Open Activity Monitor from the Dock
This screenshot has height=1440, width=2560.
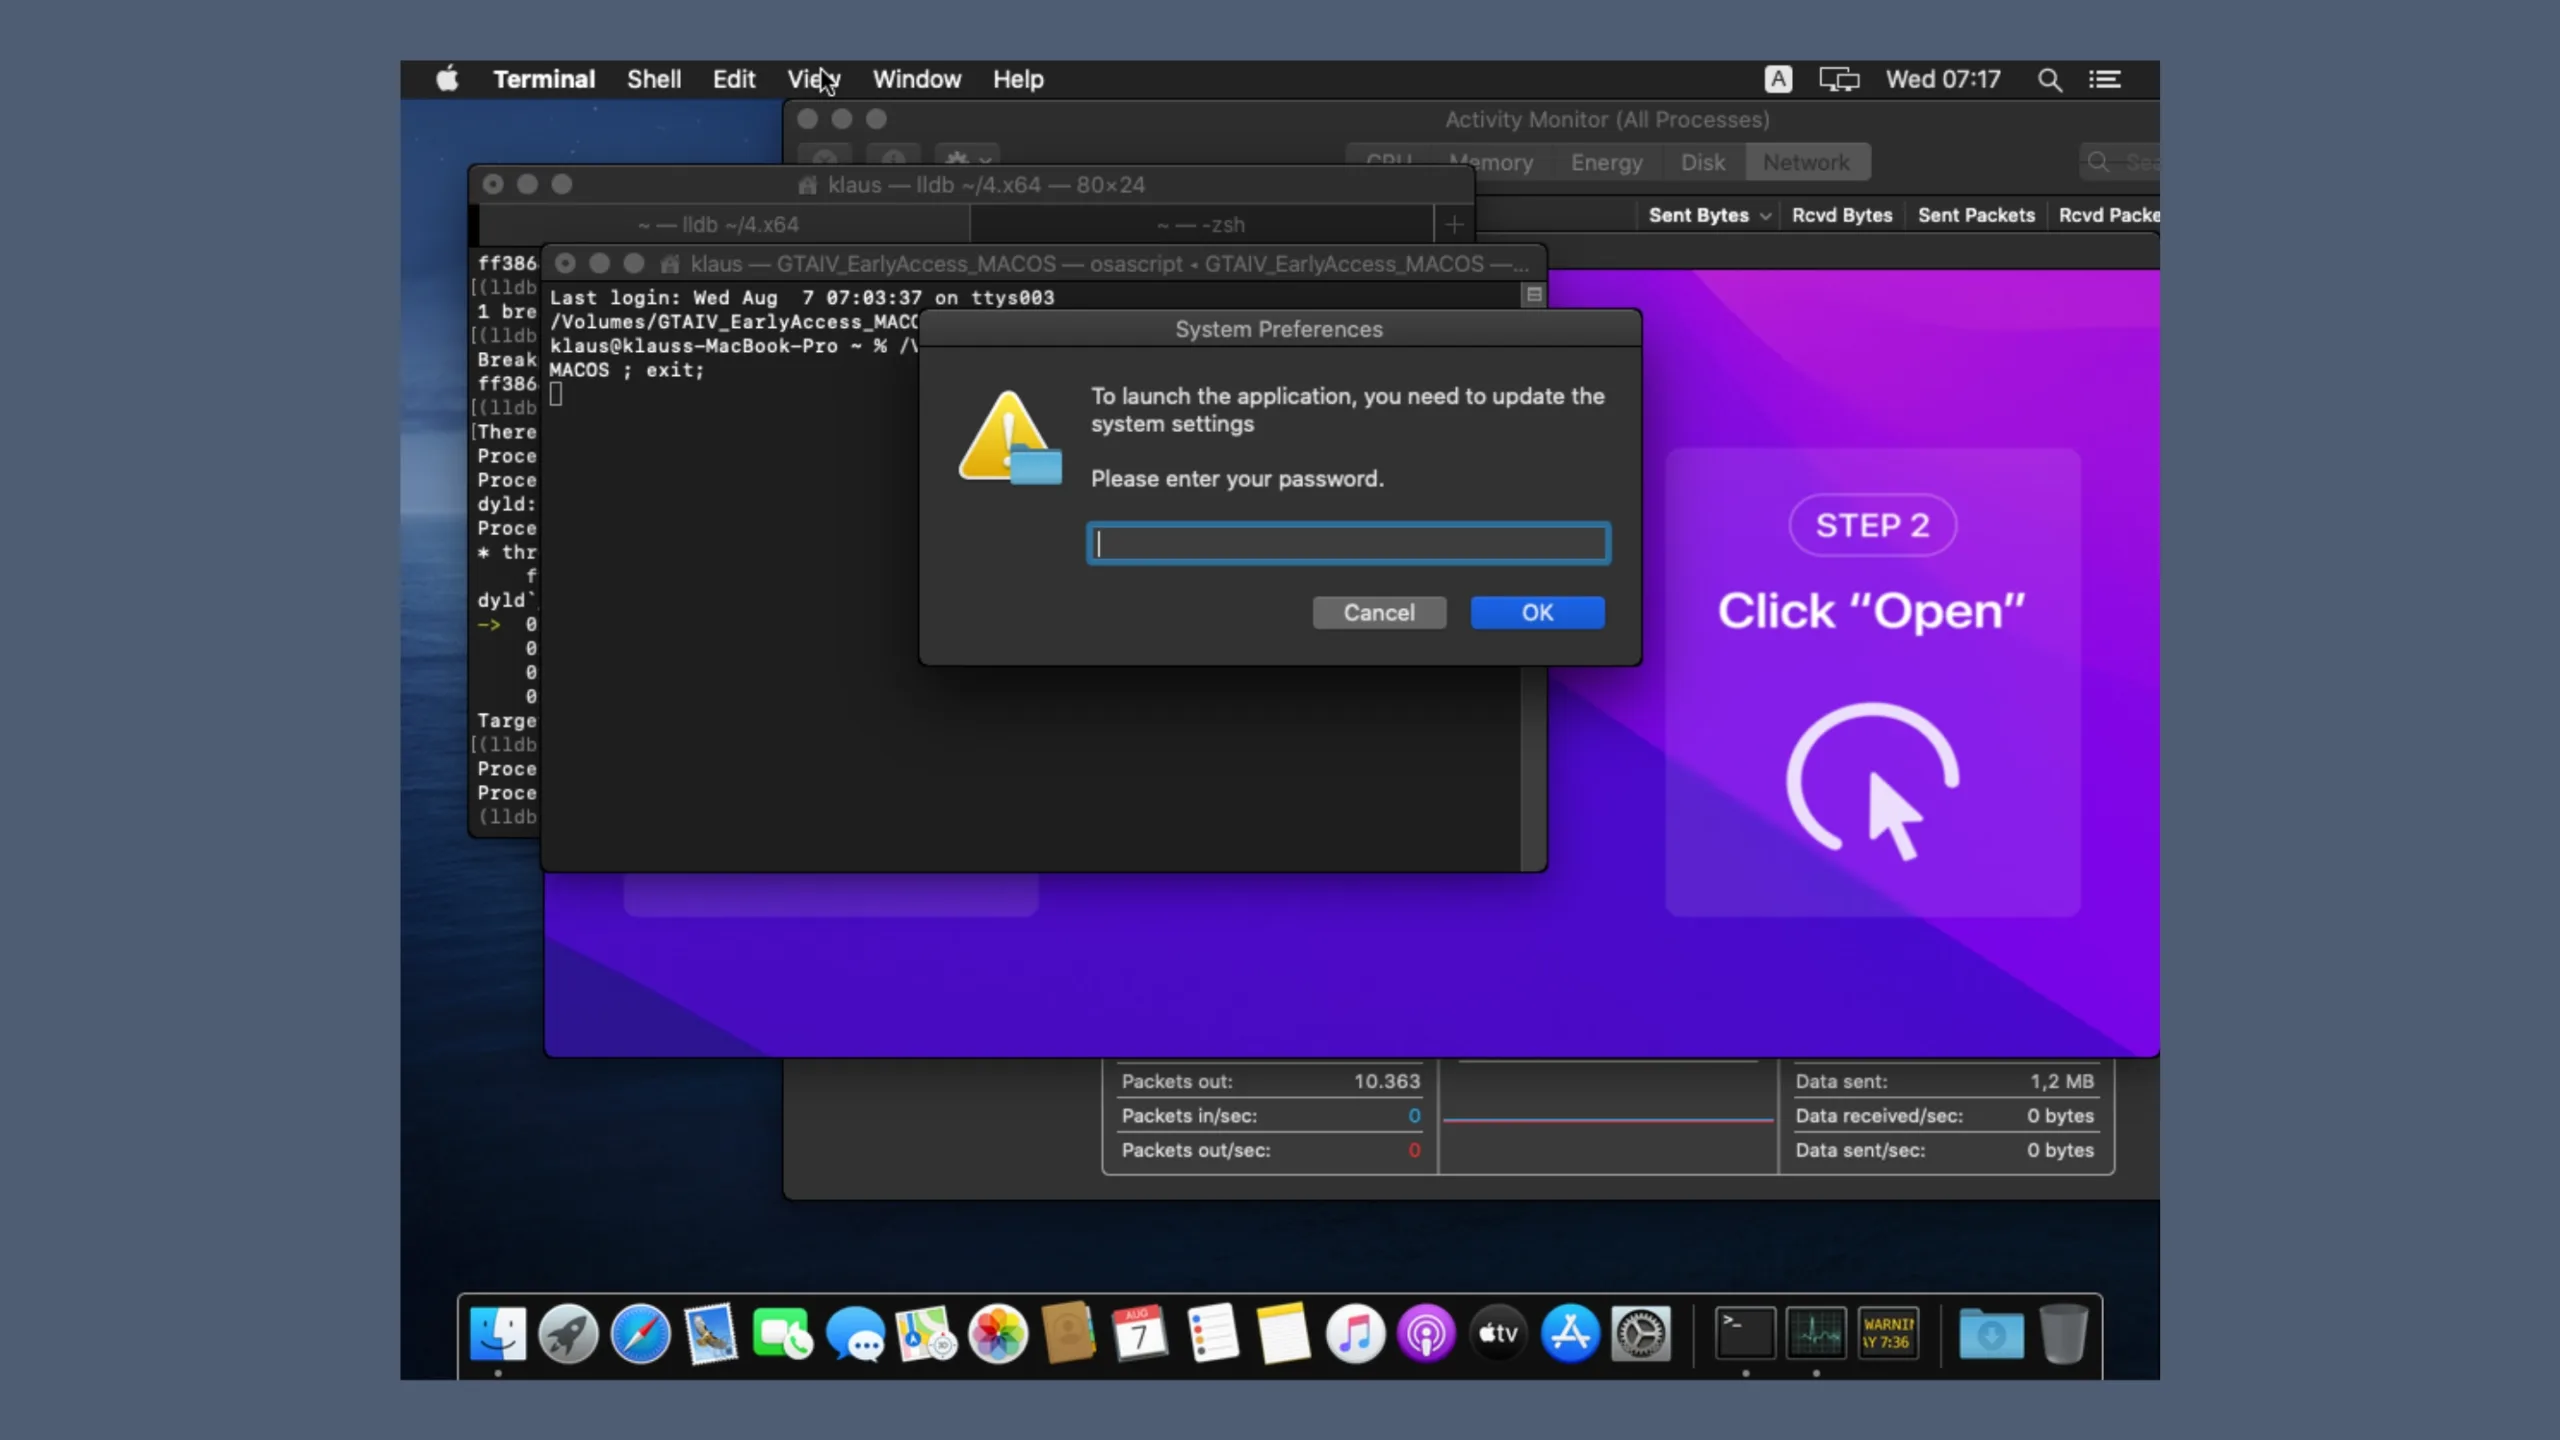pos(1816,1334)
